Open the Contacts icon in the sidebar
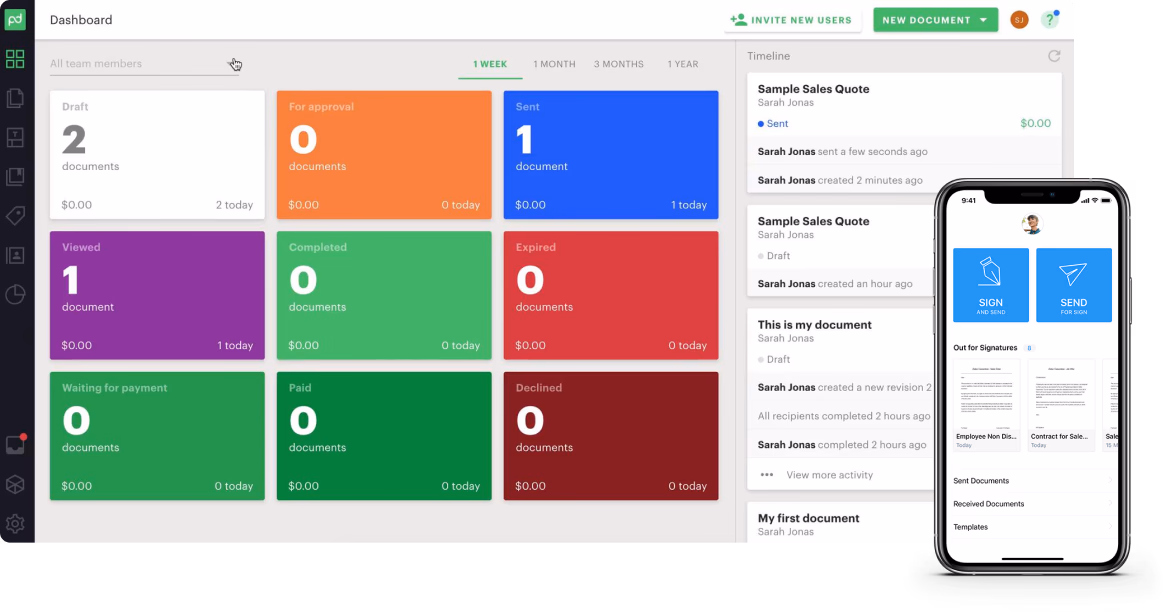The width and height of the screenshot is (1168, 612). [x=15, y=255]
